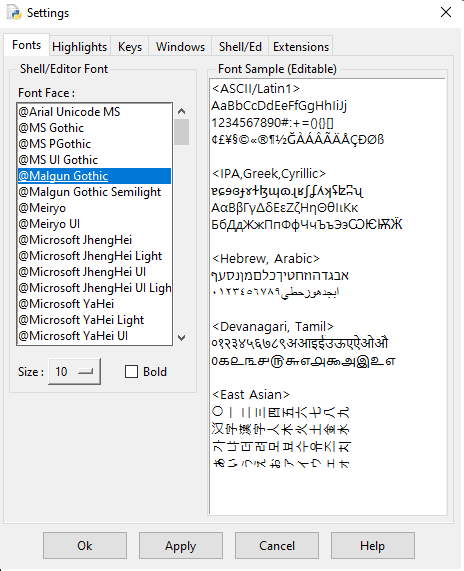
Task: Switch to the Fonts tab
Action: point(27,45)
